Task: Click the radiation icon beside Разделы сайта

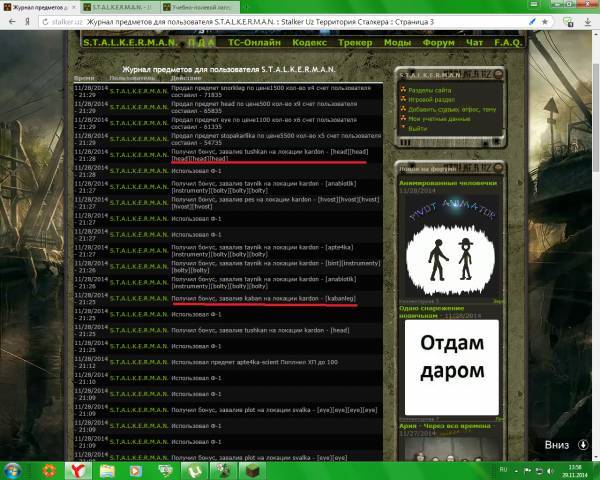Action: [402, 89]
